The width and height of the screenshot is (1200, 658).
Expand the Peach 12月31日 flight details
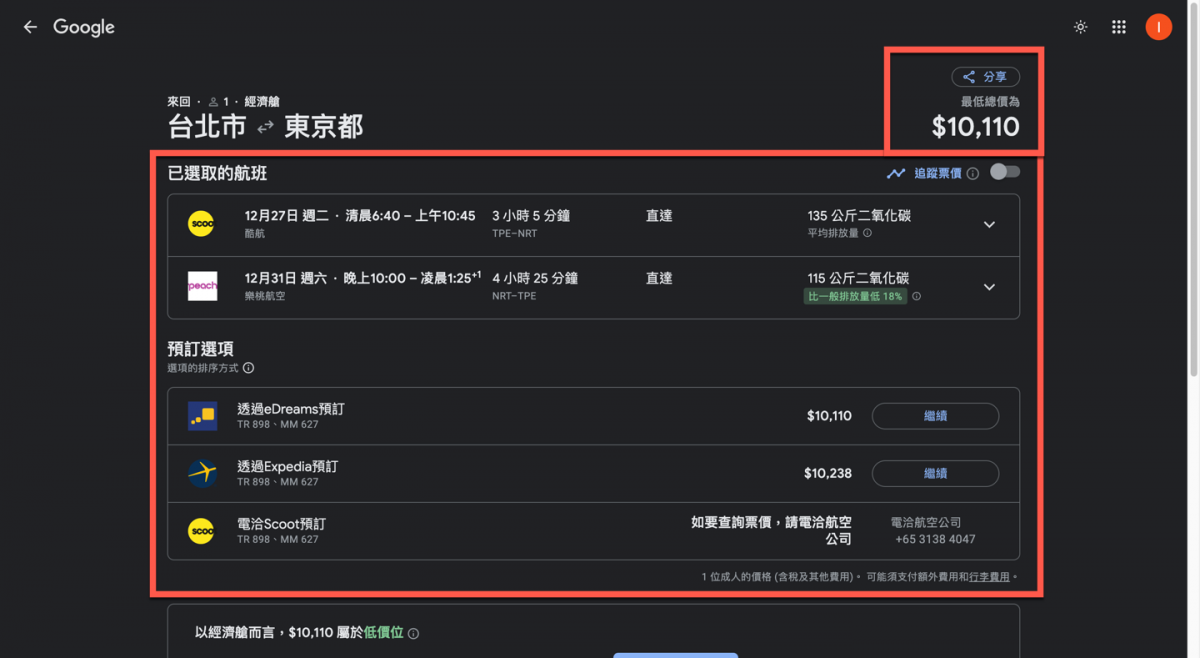[x=989, y=287]
